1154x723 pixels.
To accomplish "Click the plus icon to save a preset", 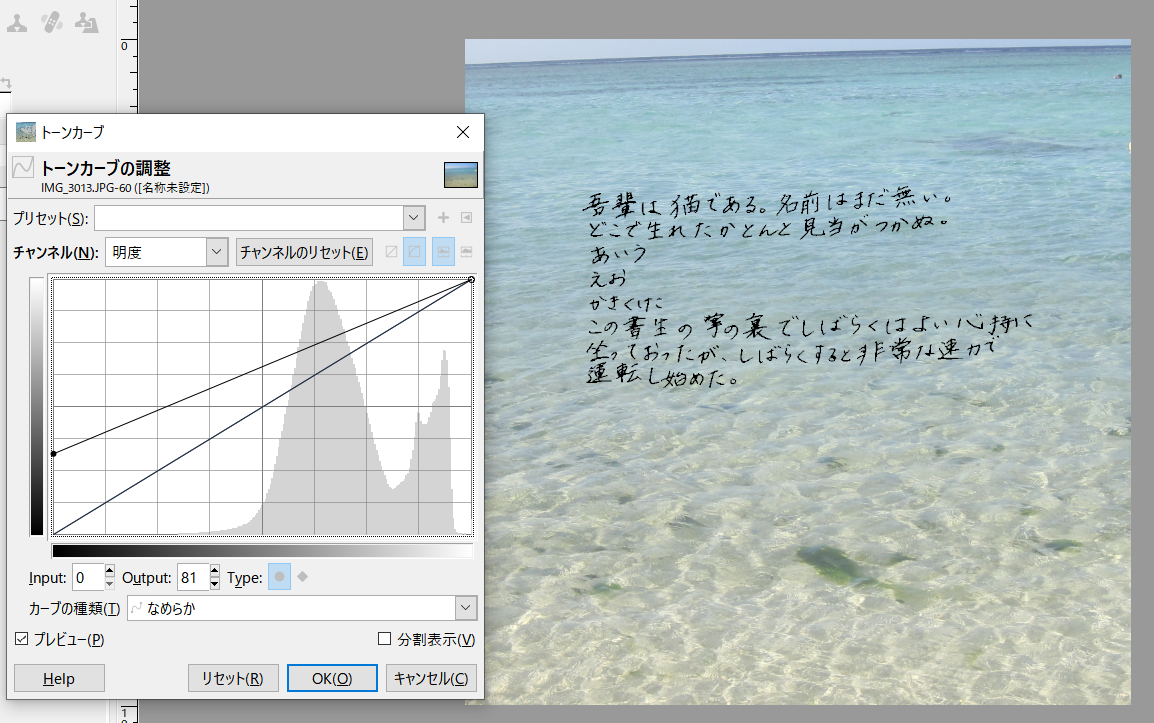I will pyautogui.click(x=443, y=217).
